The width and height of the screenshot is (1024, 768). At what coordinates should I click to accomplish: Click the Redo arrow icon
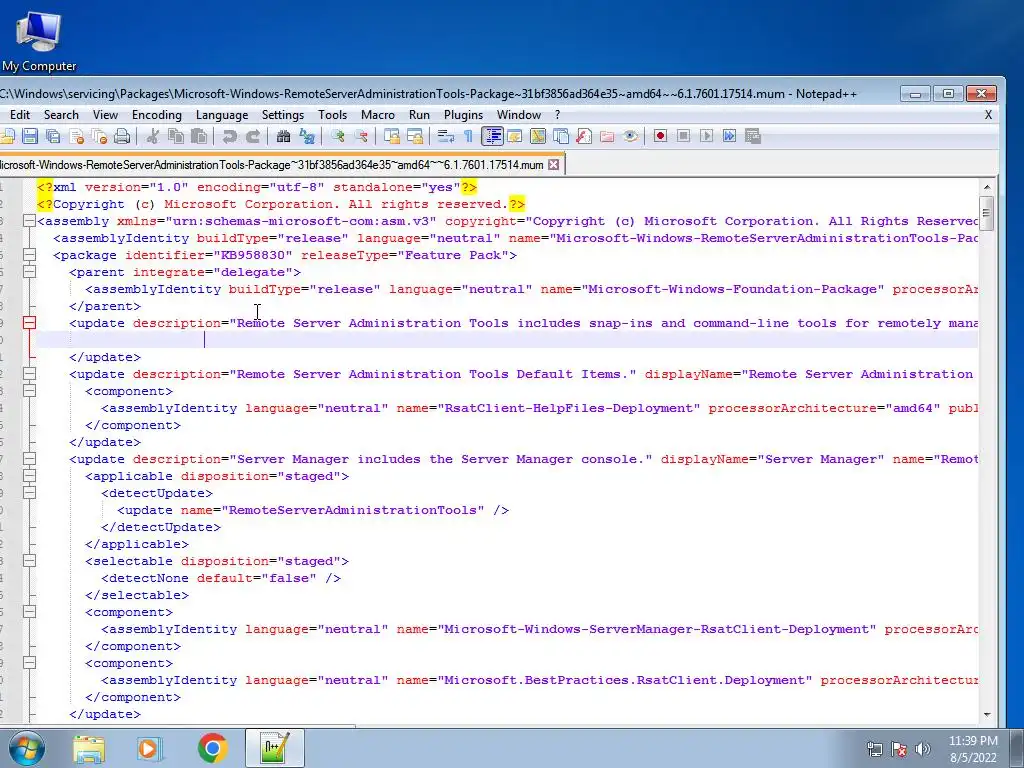[253, 136]
